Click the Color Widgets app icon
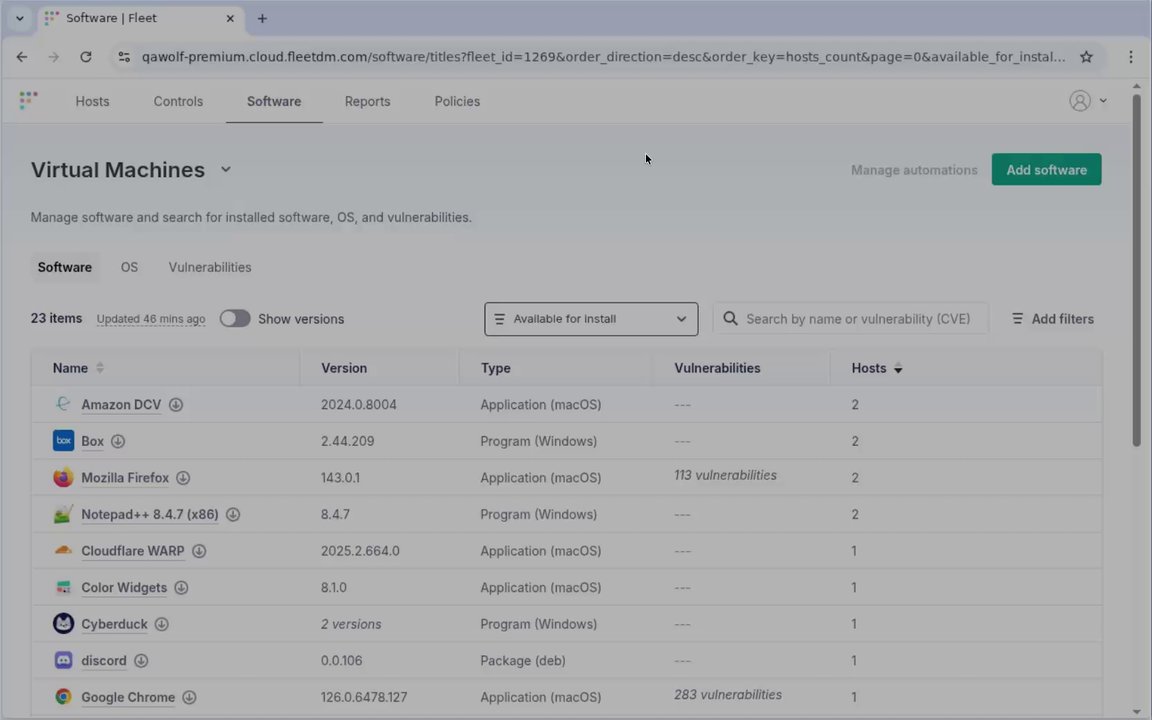This screenshot has height=720, width=1152. click(x=63, y=587)
